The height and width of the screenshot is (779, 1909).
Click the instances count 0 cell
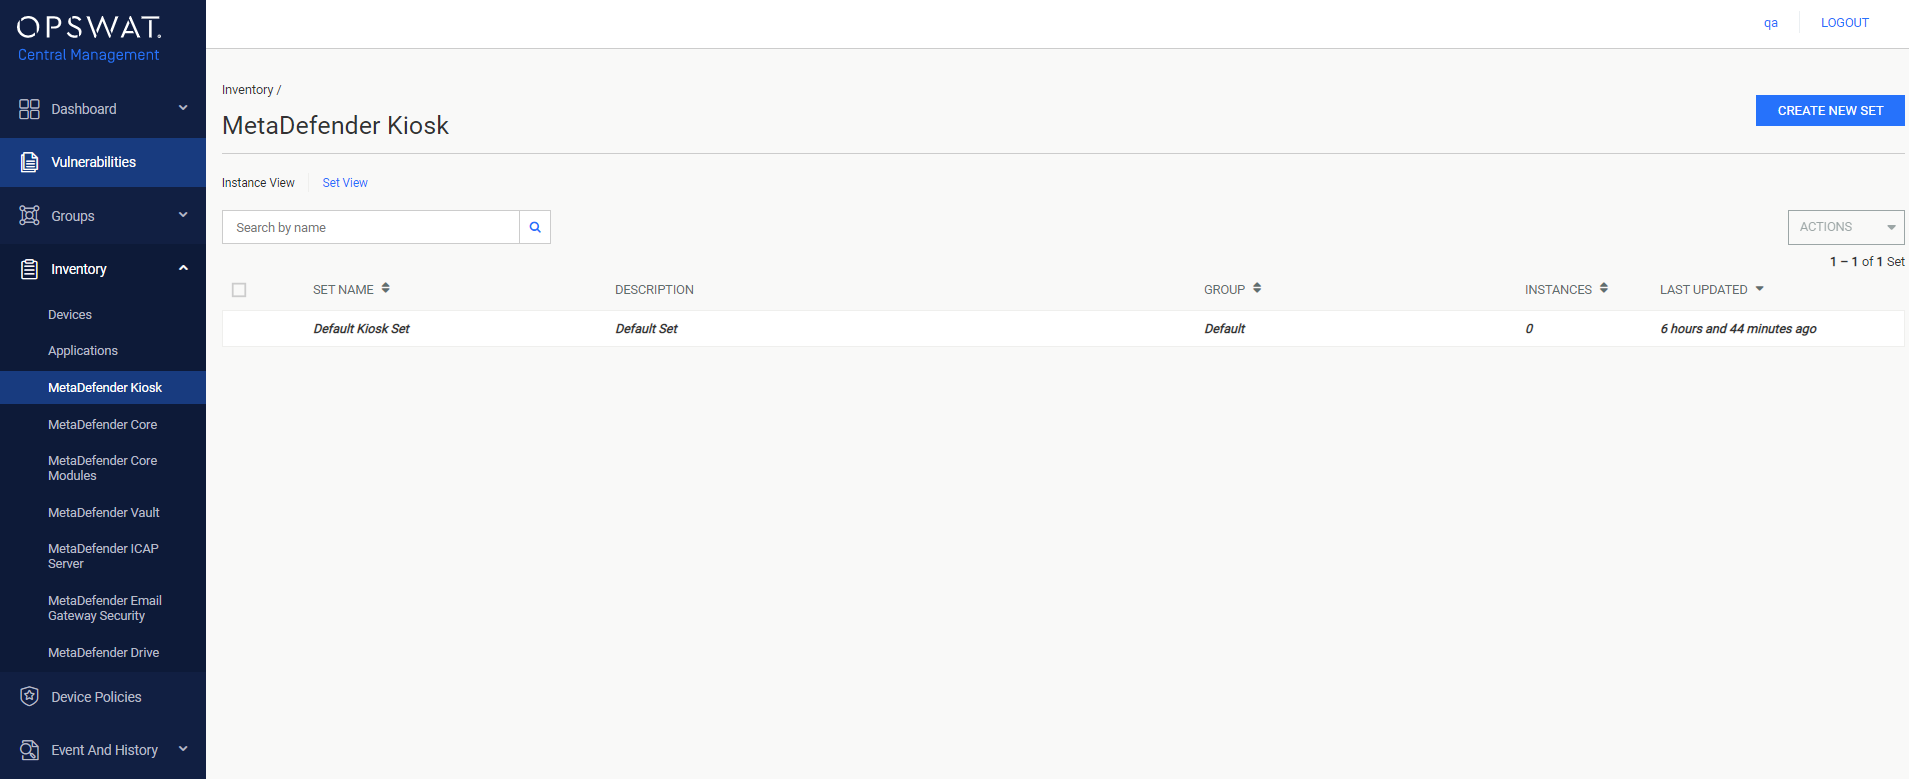pyautogui.click(x=1529, y=329)
